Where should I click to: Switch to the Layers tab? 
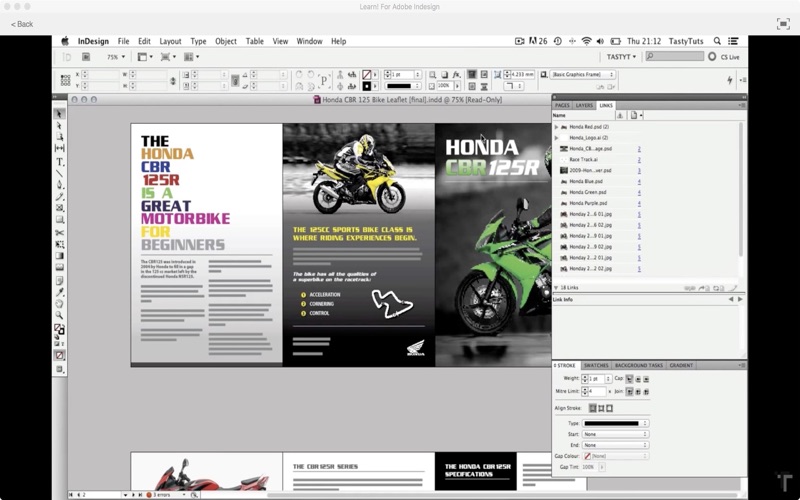point(584,105)
